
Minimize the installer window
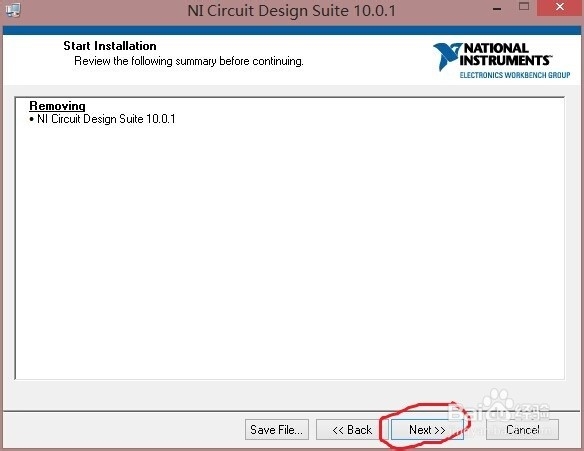(497, 8)
